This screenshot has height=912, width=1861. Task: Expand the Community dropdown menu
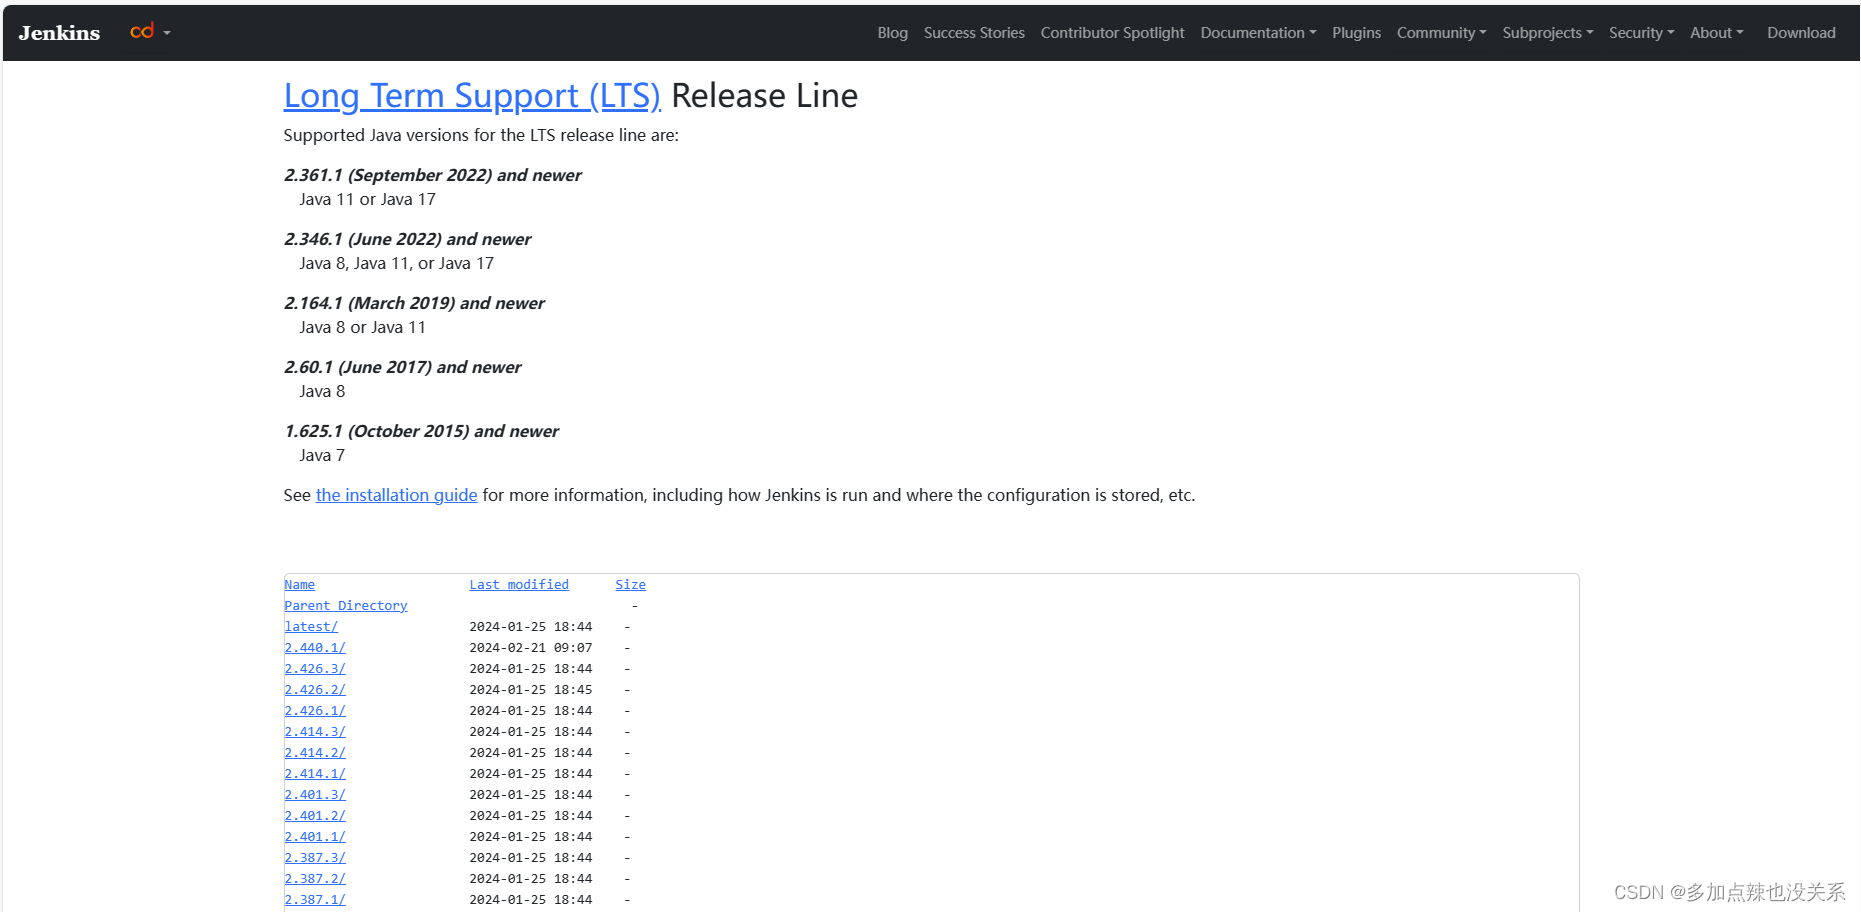(x=1441, y=33)
